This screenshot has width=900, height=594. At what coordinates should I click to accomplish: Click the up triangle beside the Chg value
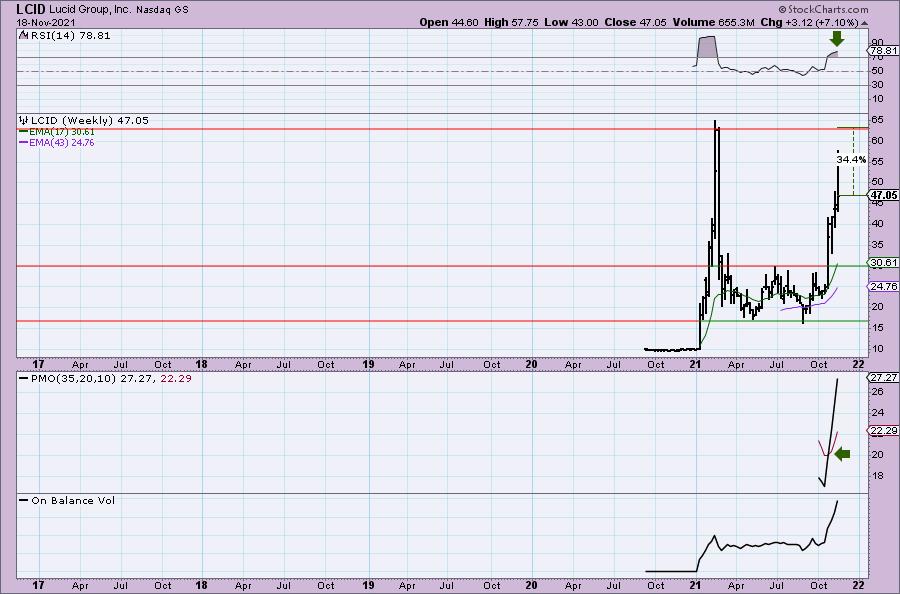864,23
